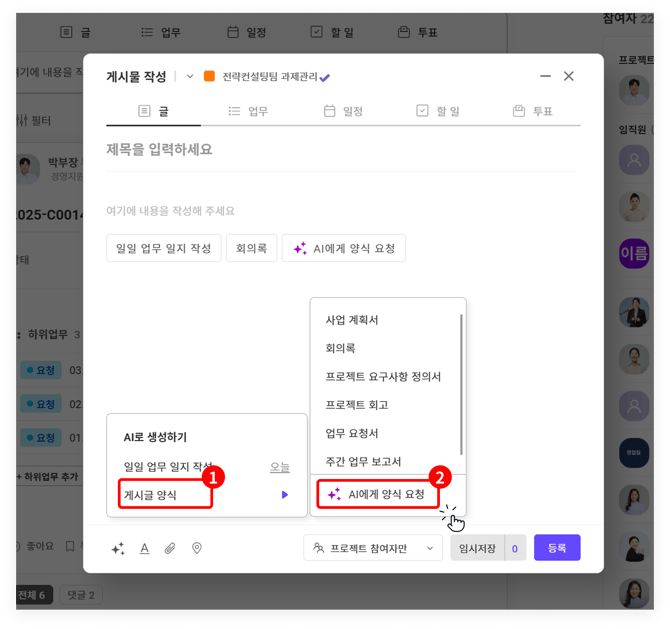Click the purple 이름 participant avatar
The height and width of the screenshot is (629, 670).
[x=634, y=251]
